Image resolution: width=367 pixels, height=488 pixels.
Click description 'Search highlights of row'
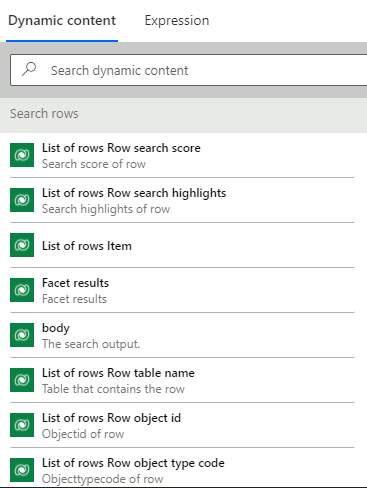click(106, 209)
